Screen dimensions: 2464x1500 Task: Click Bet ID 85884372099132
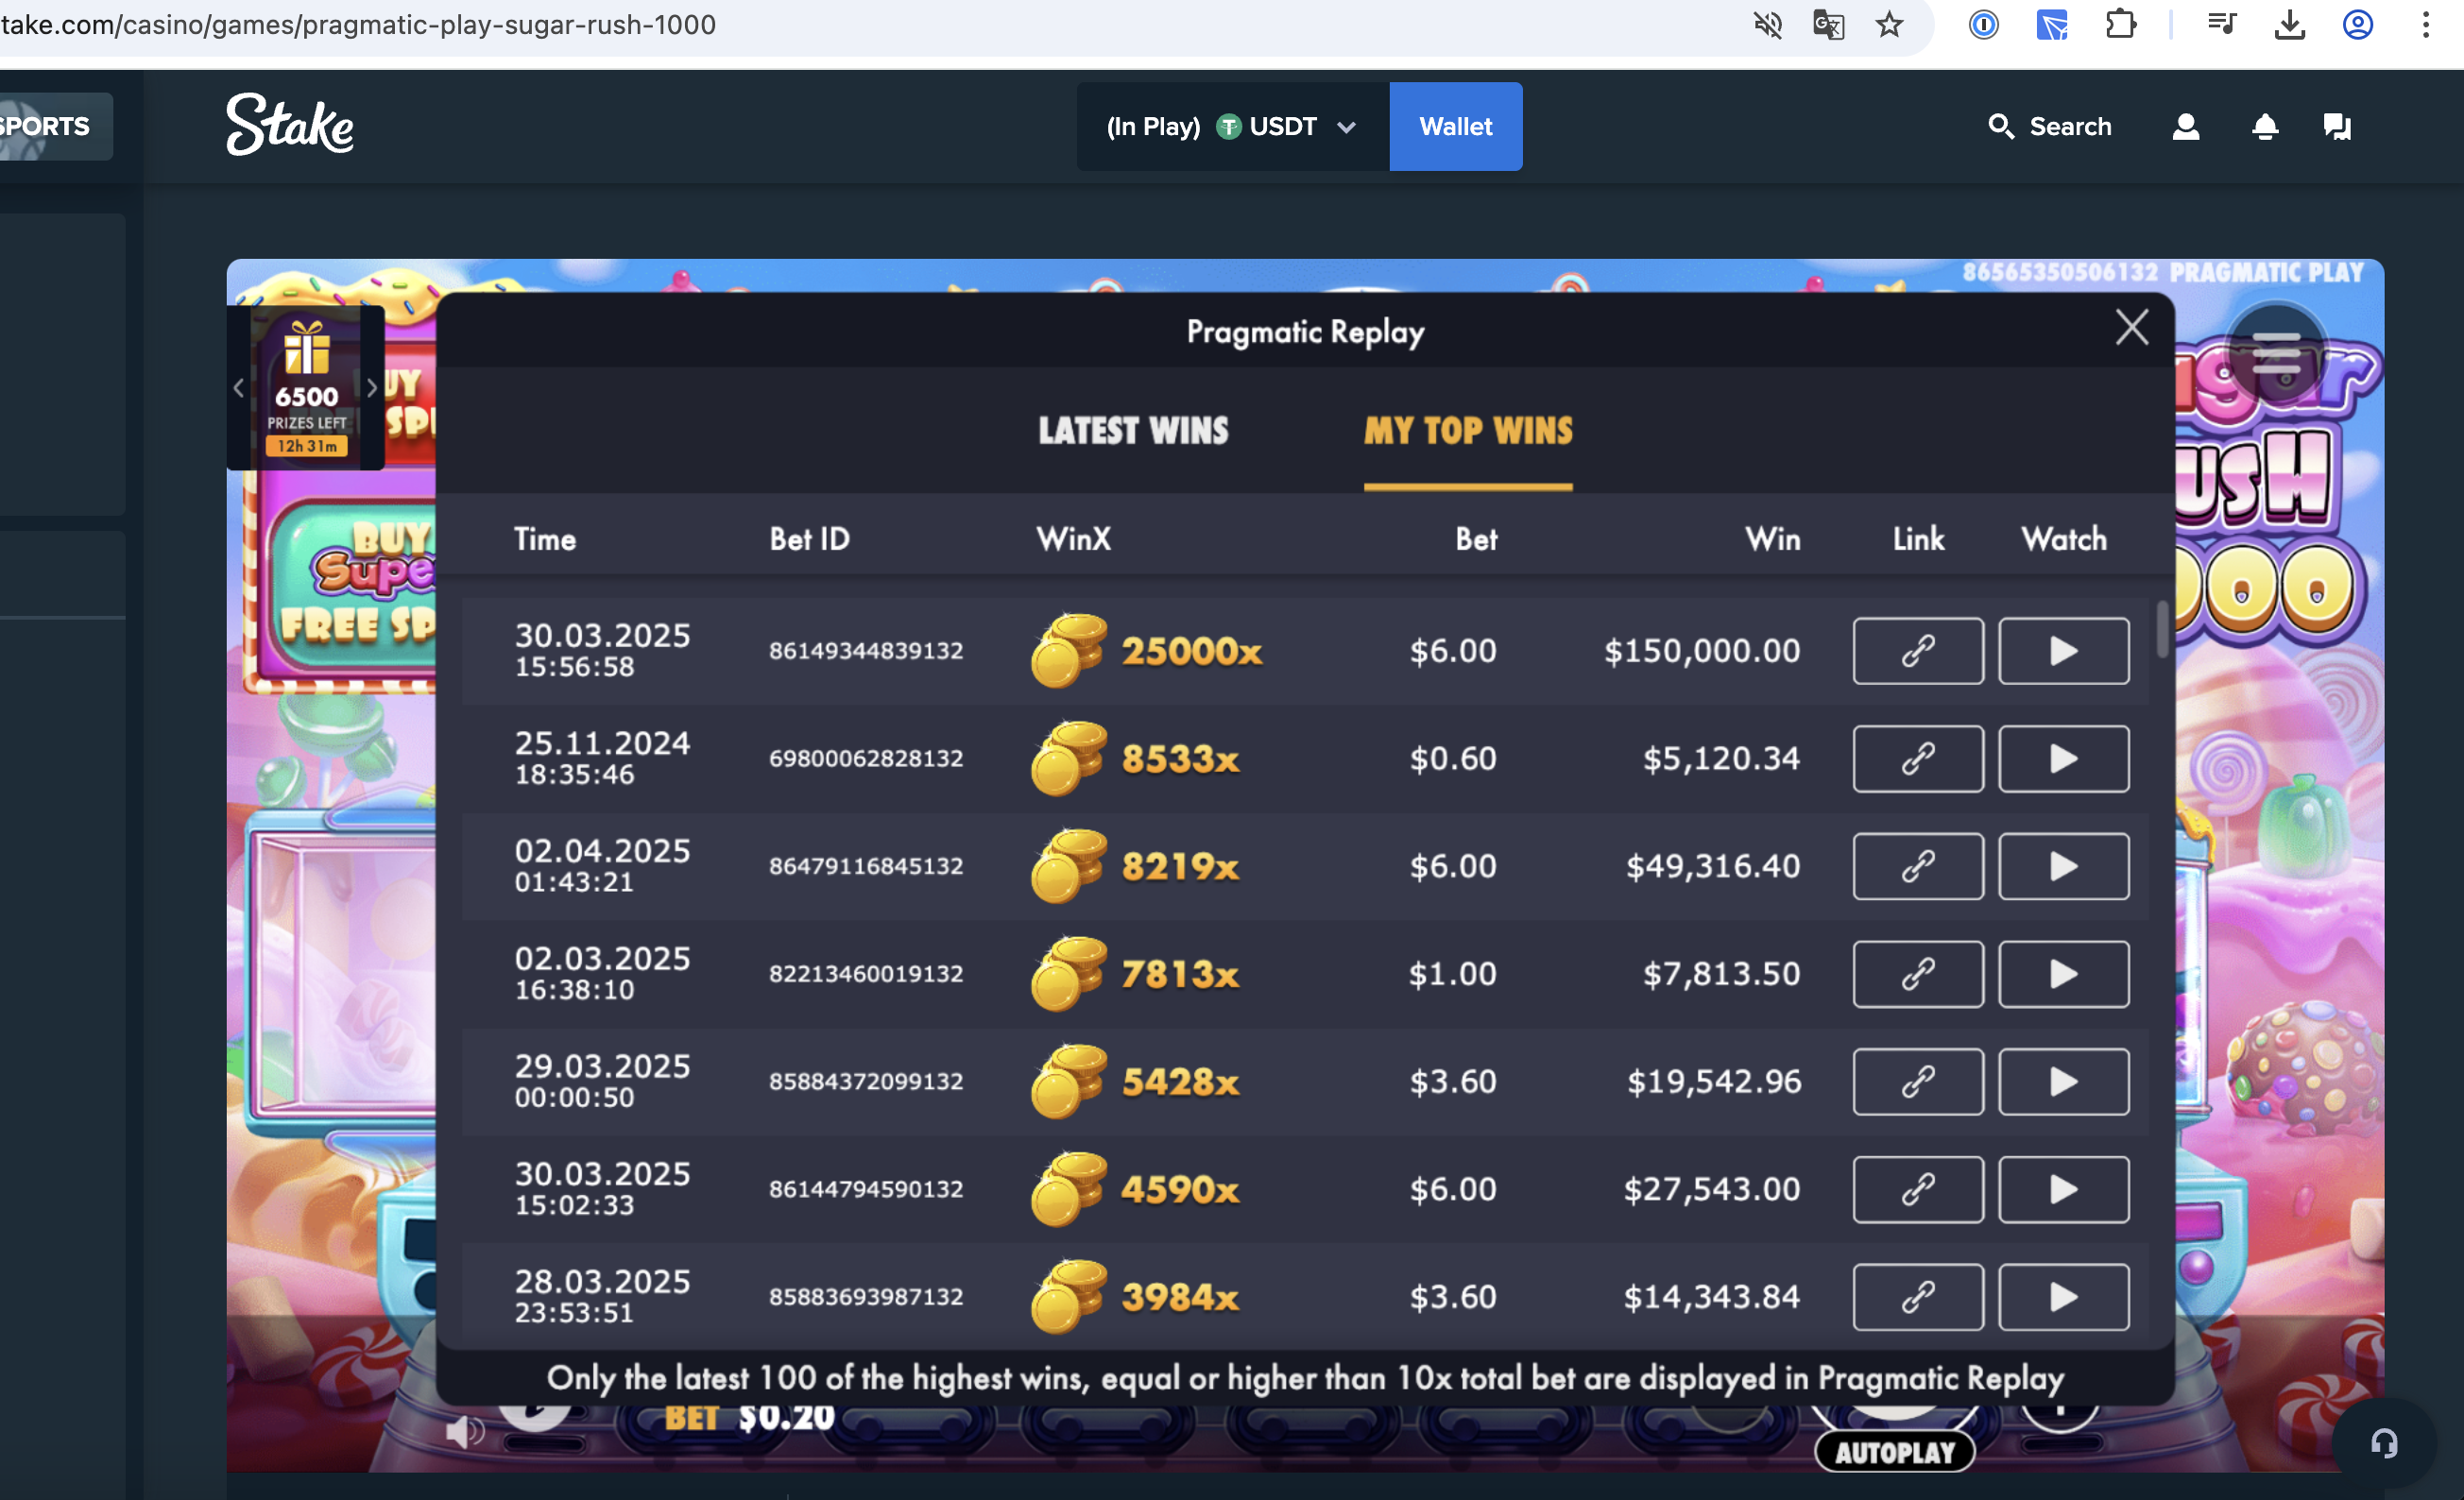[866, 1082]
